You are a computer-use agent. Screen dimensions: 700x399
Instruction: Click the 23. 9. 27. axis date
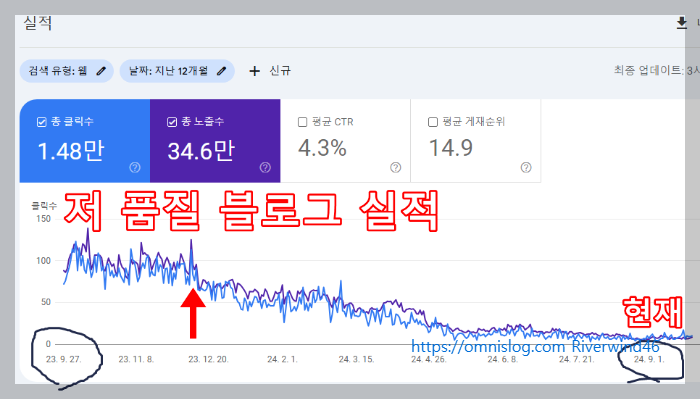click(x=63, y=359)
